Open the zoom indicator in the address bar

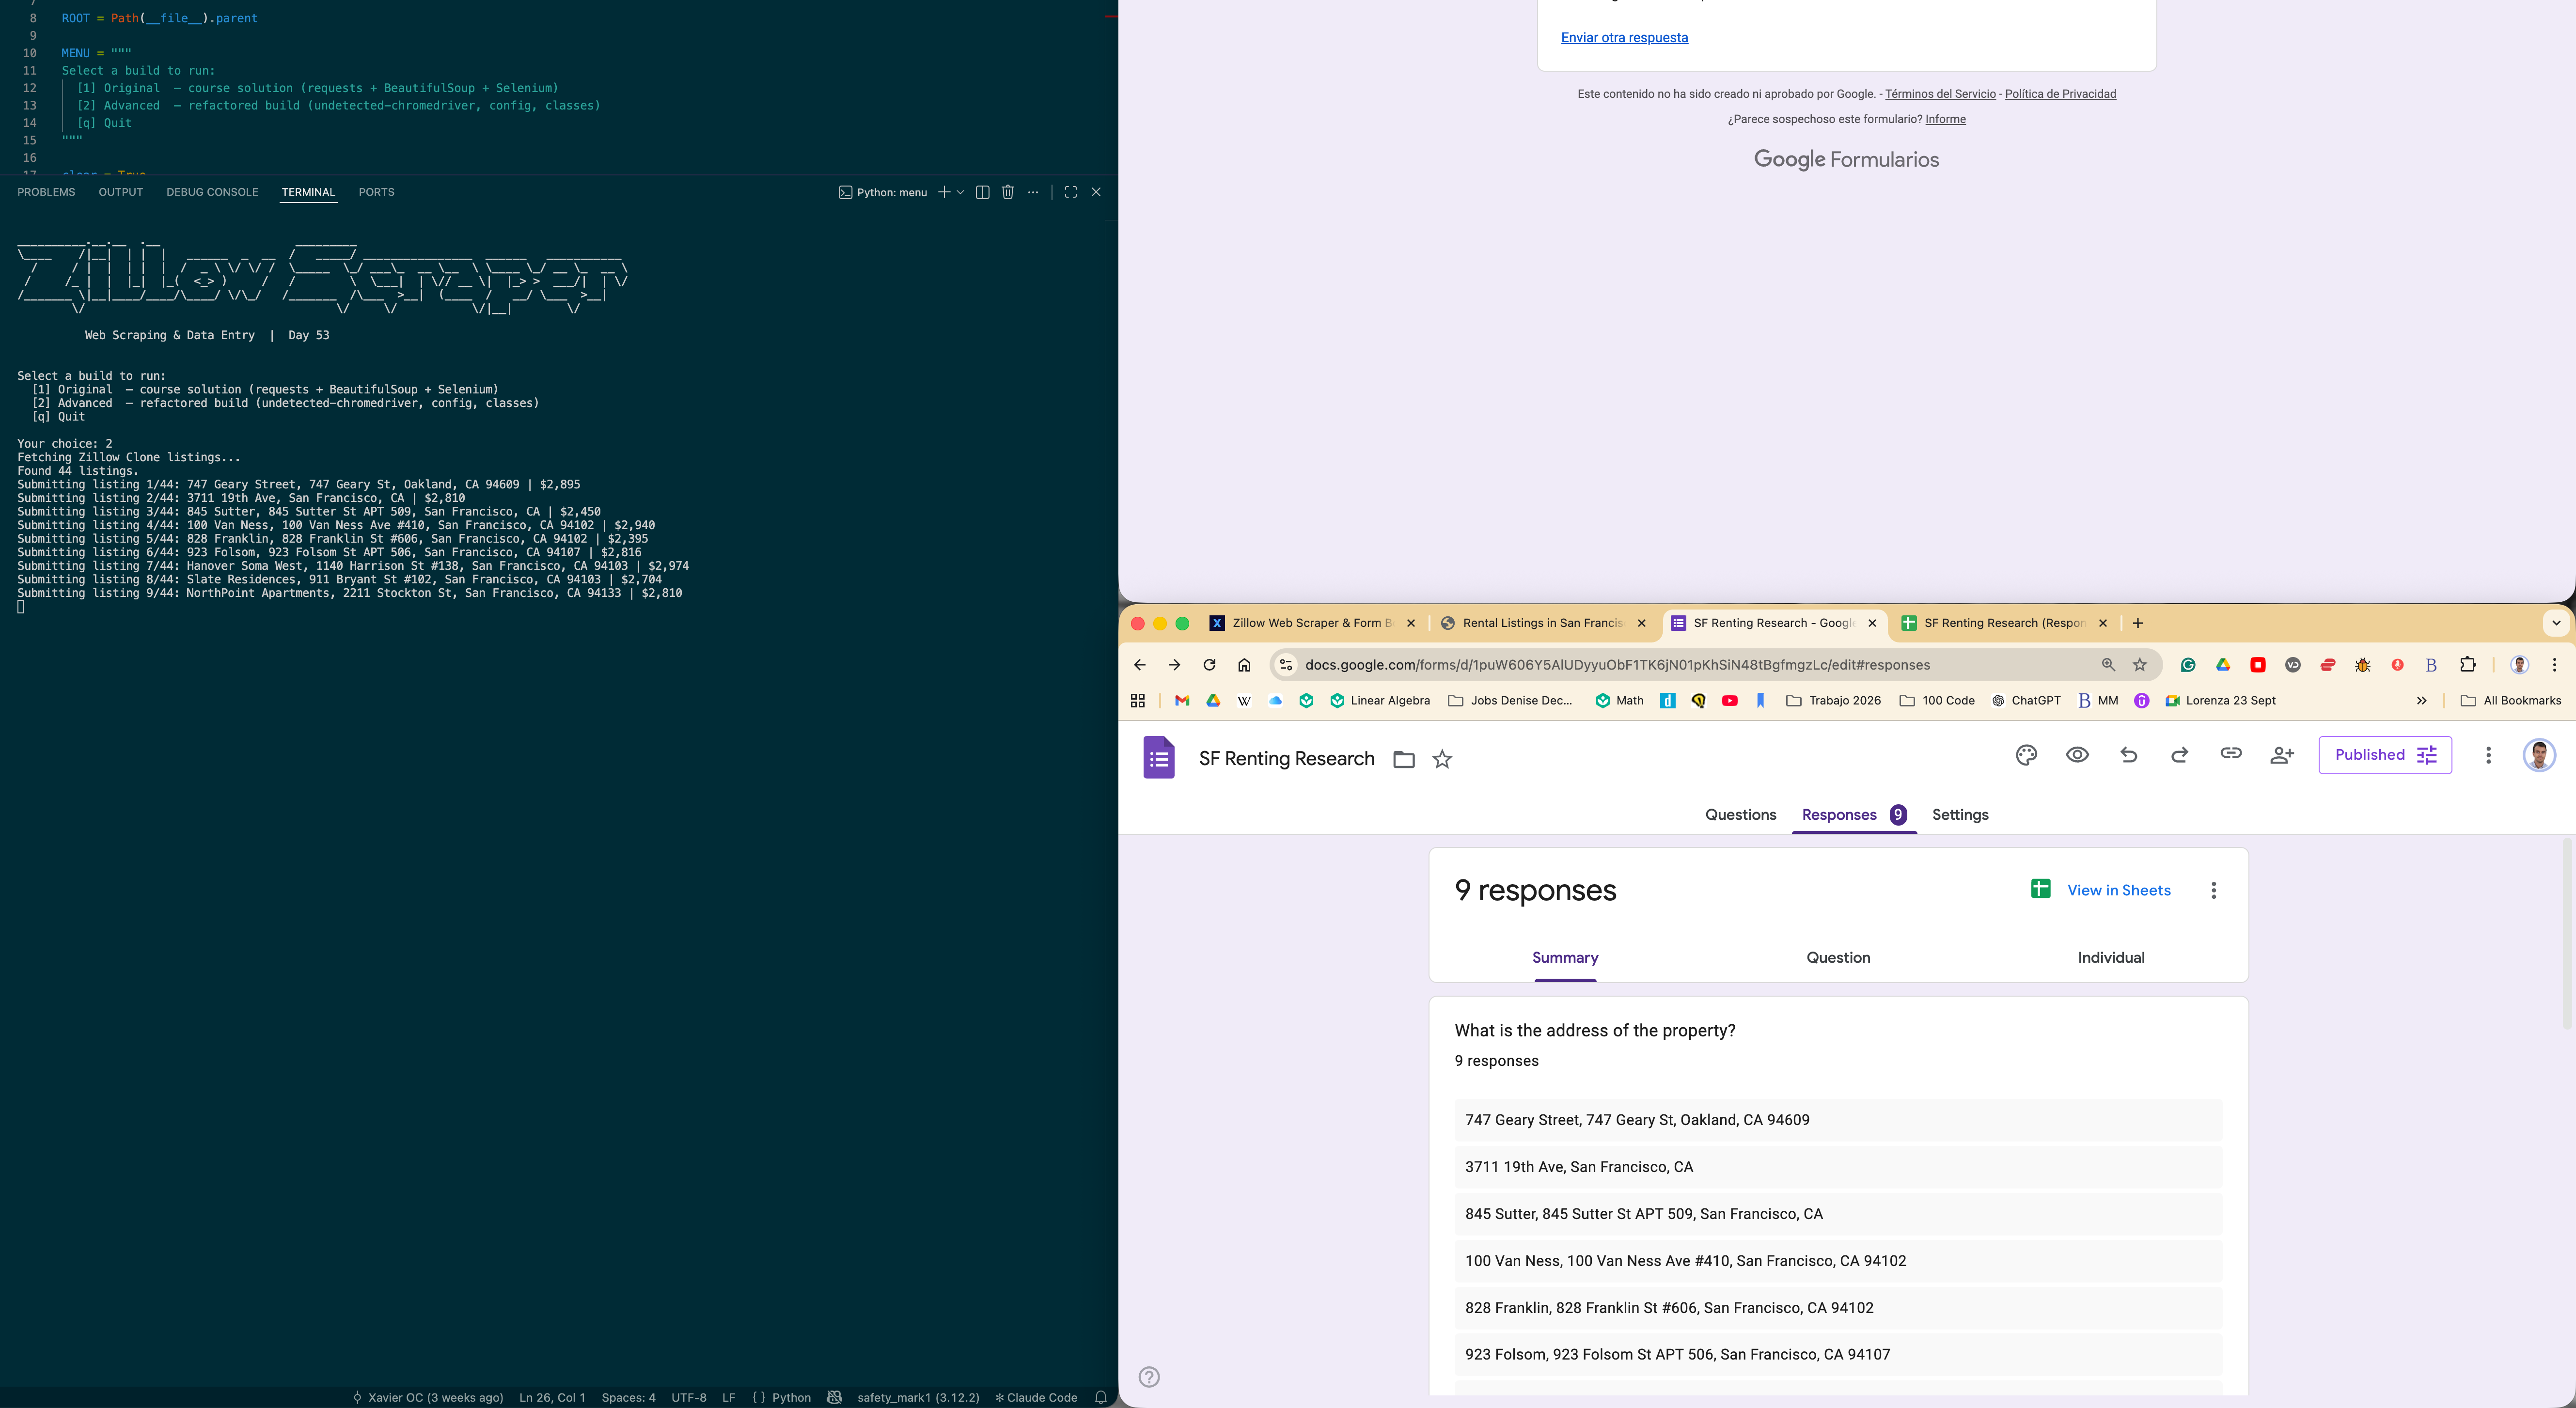[x=2108, y=665]
